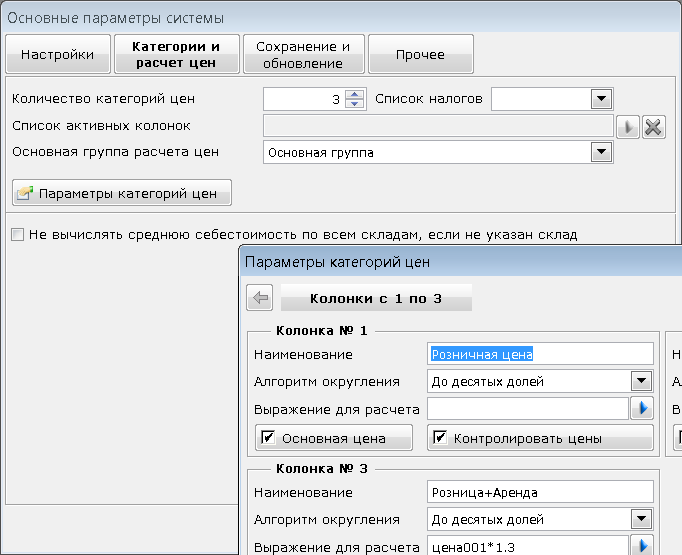Image resolution: width=682 pixels, height=555 pixels.
Task: Click the Количество категорий цен value field
Action: coord(304,99)
